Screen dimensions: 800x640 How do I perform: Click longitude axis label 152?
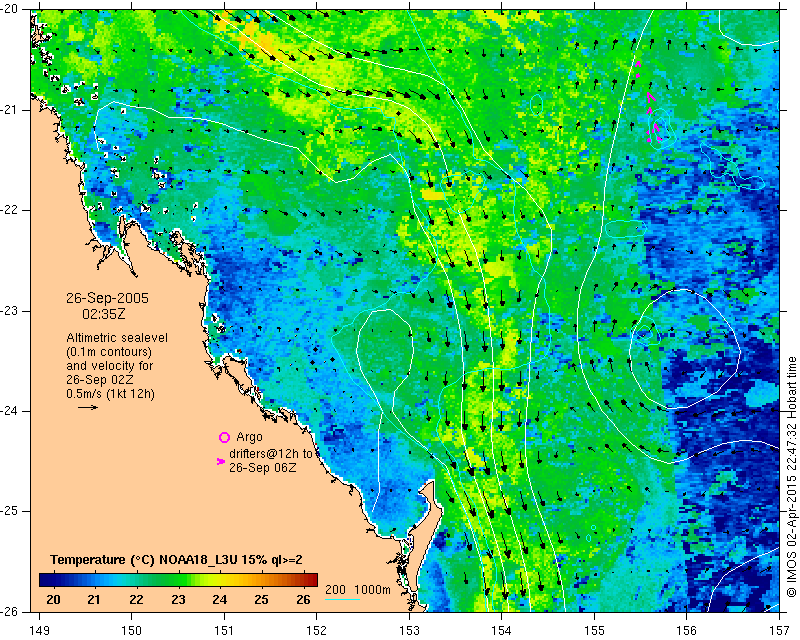point(317,631)
